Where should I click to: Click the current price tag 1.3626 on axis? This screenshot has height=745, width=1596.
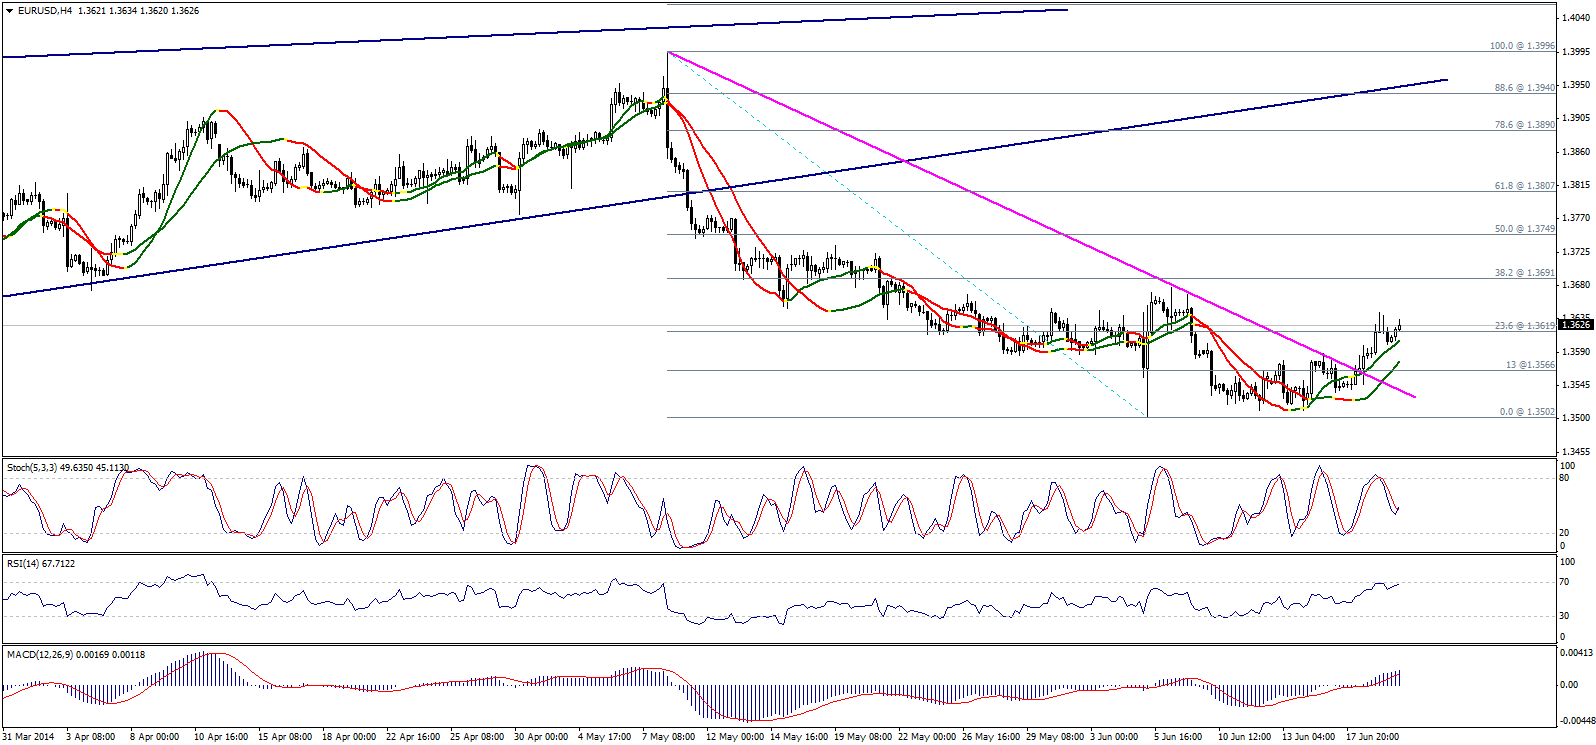[1575, 325]
